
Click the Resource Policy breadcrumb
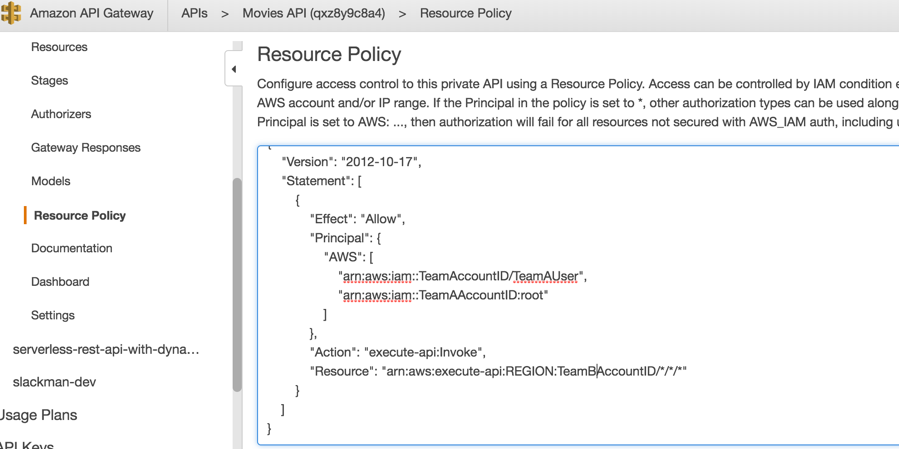pyautogui.click(x=466, y=13)
